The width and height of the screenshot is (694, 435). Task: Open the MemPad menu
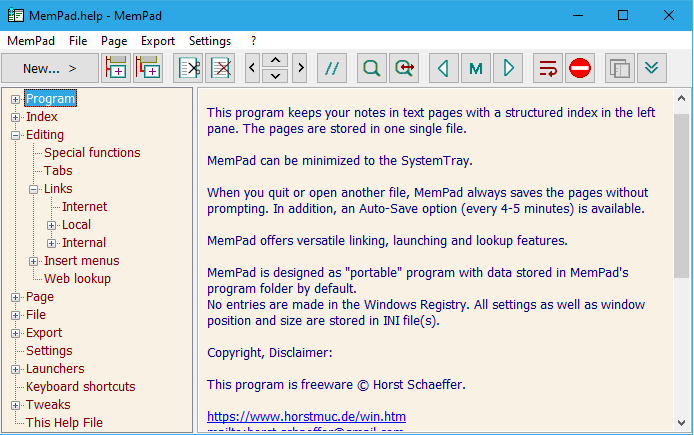click(31, 41)
